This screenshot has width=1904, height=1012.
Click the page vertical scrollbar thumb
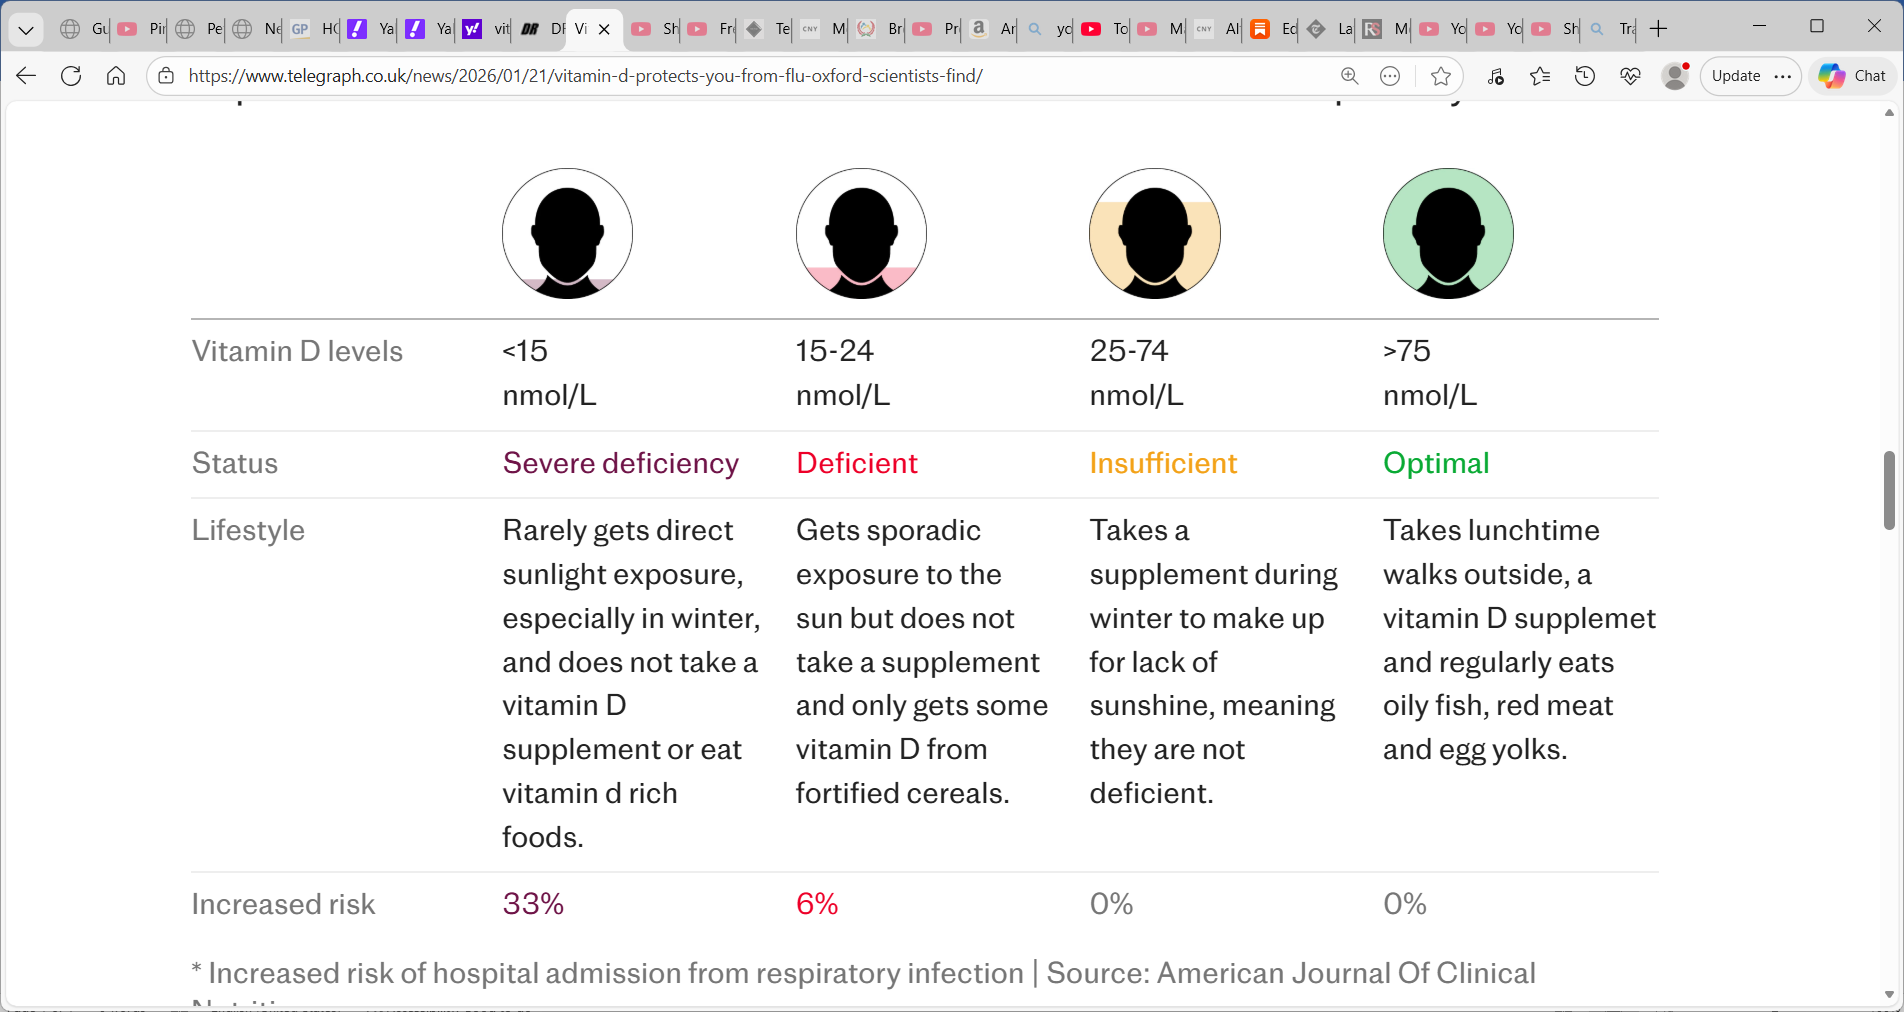pos(1889,490)
